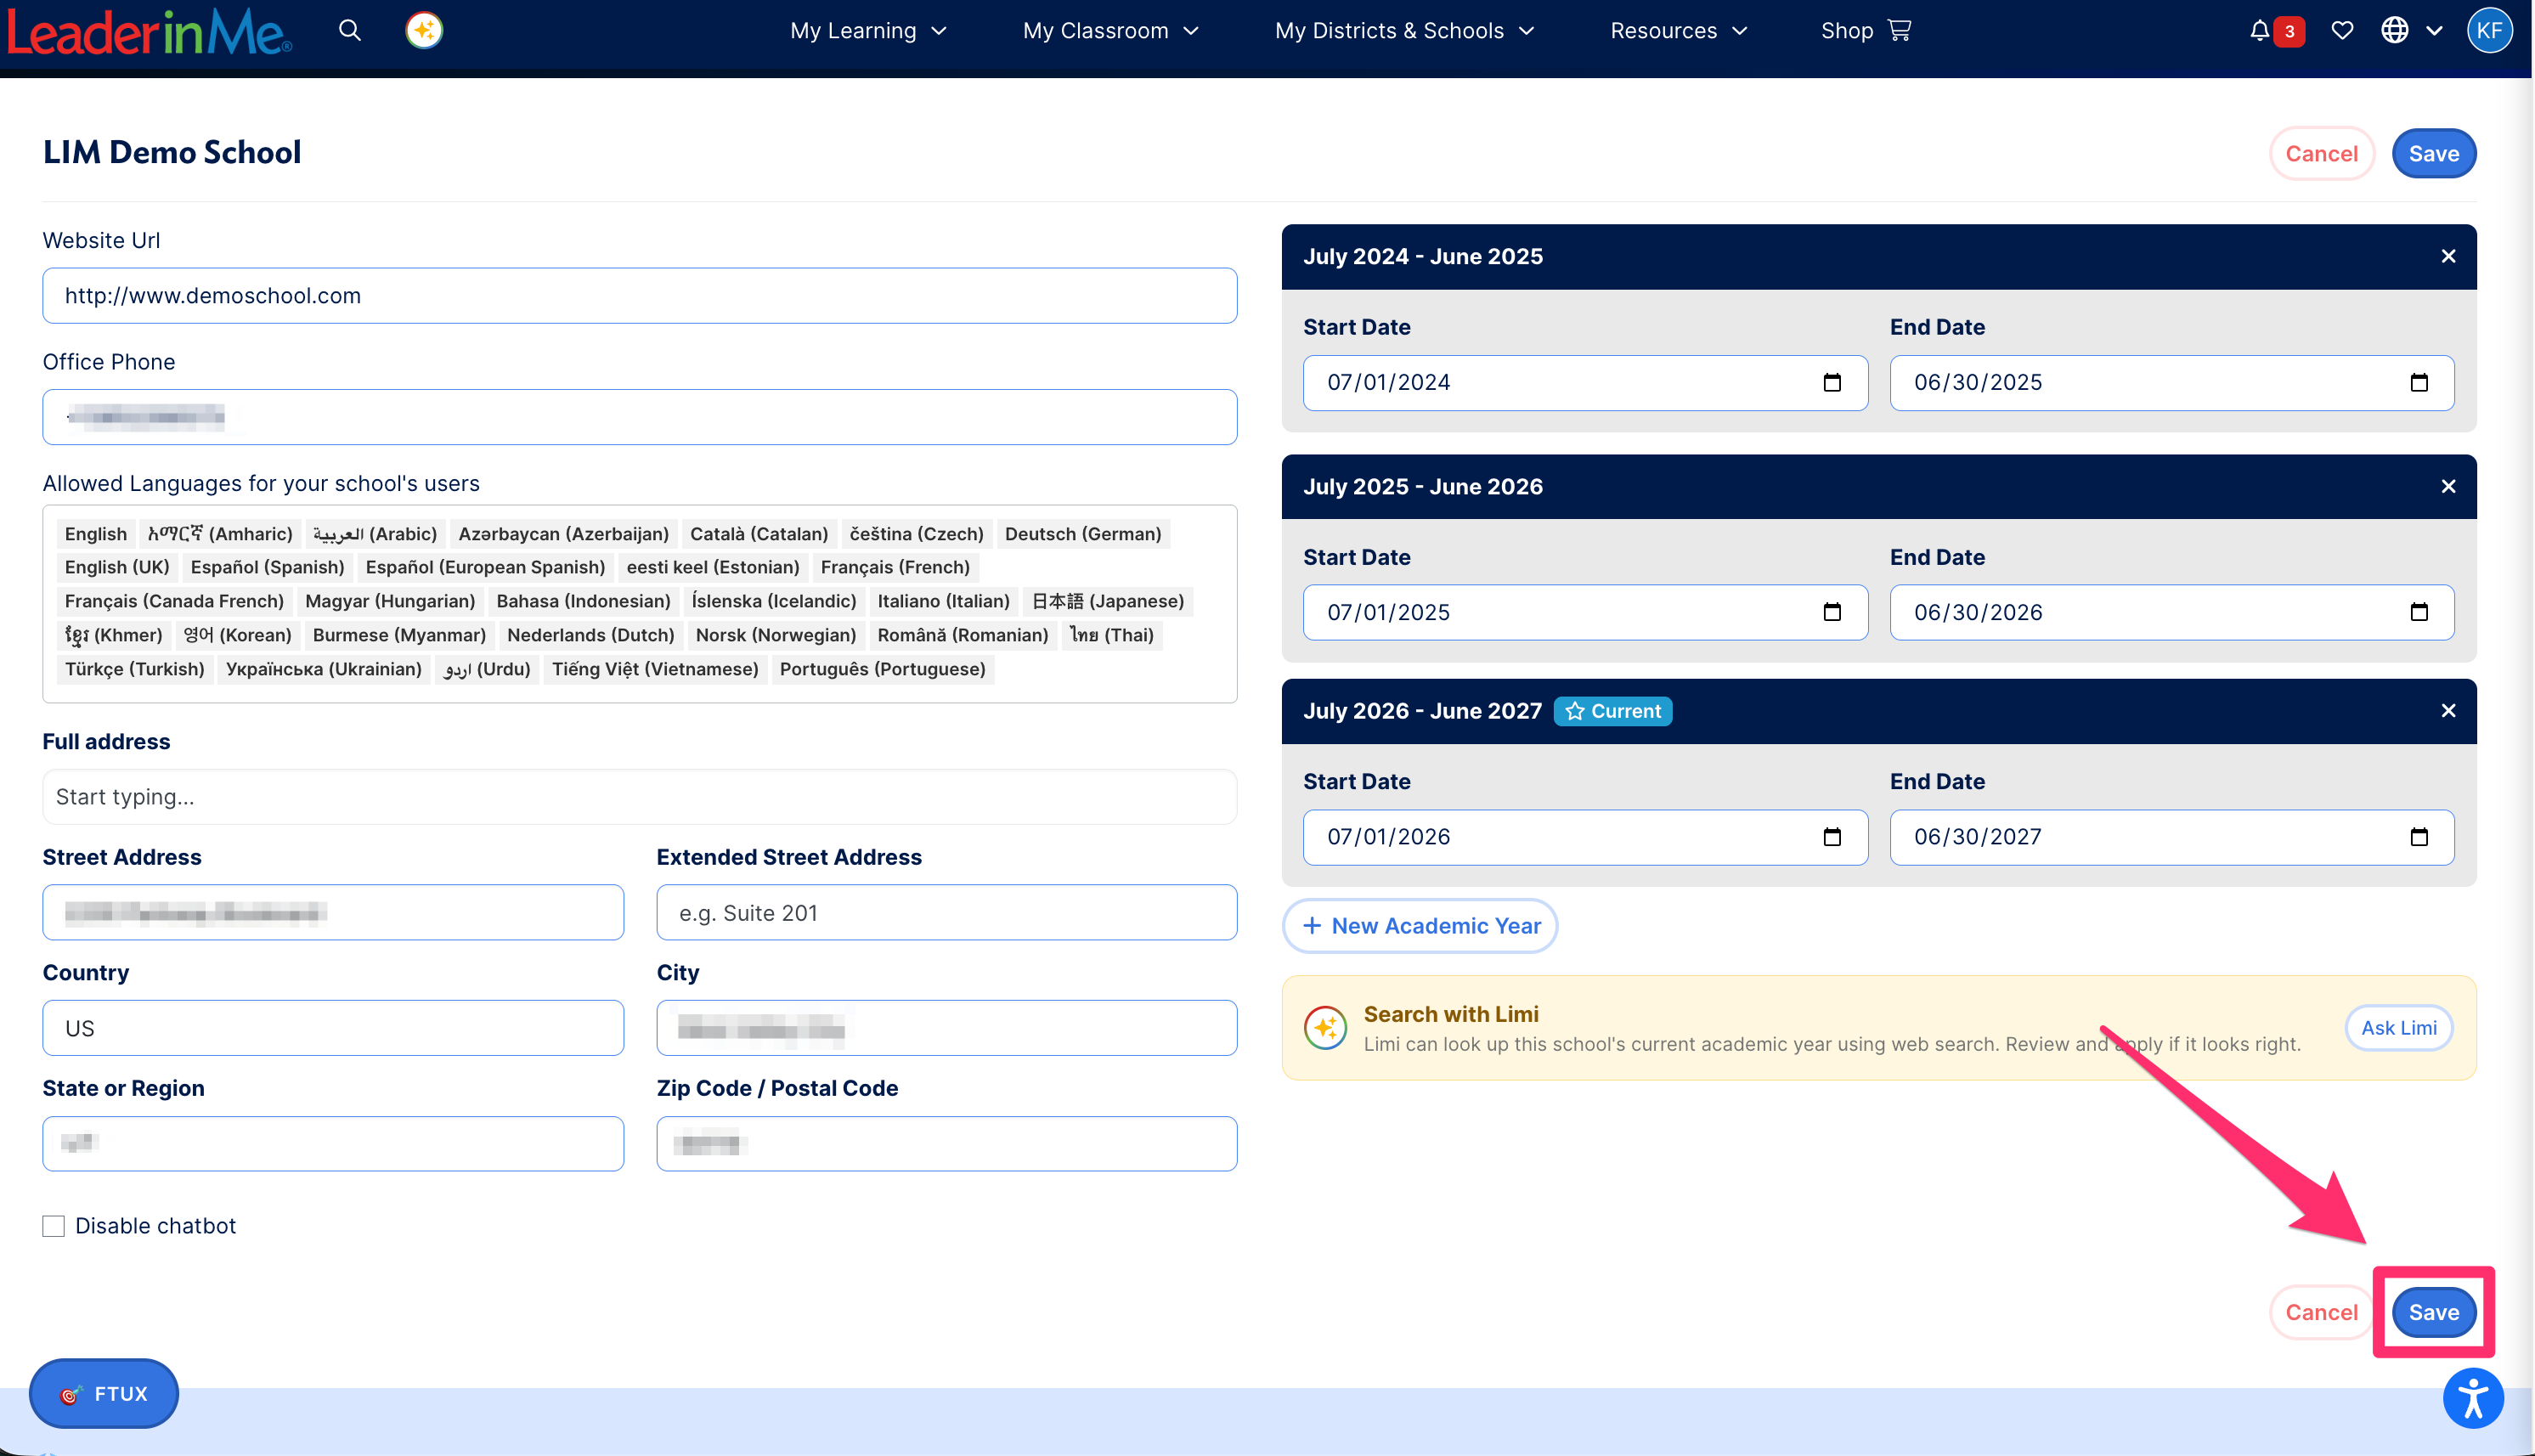Select the Tiếng Việt (Vietnamese) language tag
Image resolution: width=2535 pixels, height=1456 pixels.
[655, 669]
